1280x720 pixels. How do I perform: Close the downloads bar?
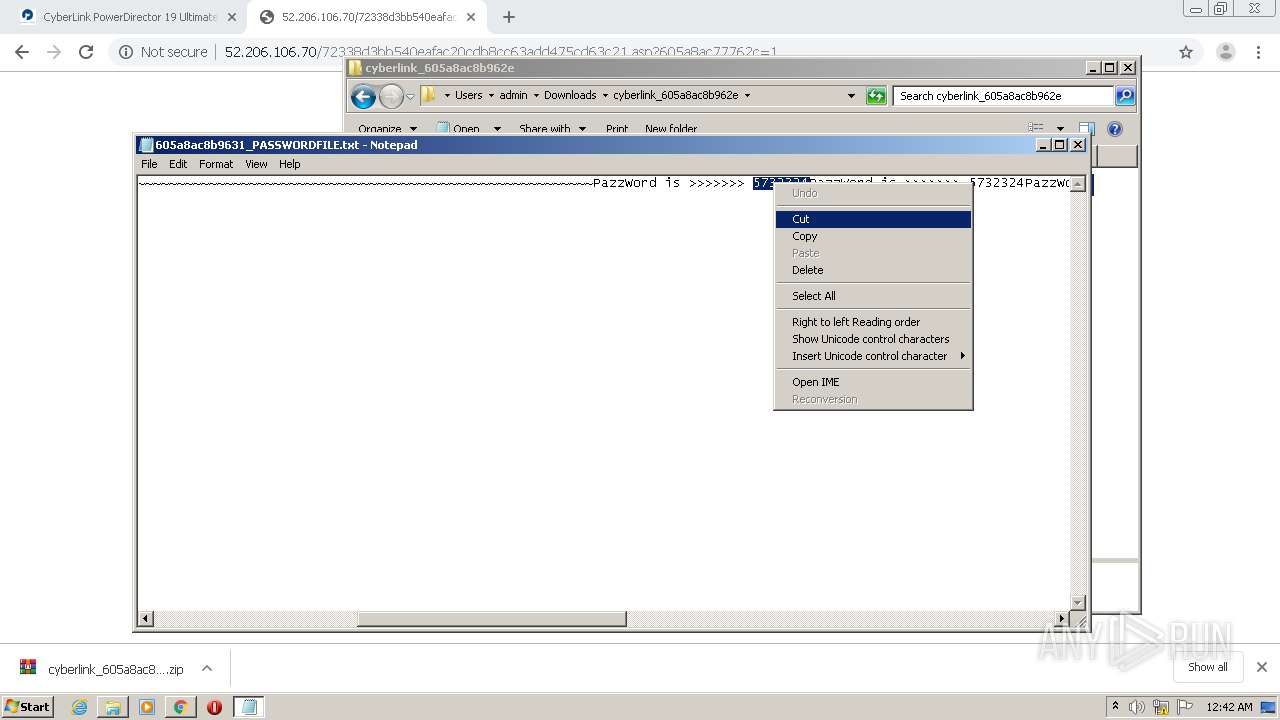click(x=1262, y=667)
